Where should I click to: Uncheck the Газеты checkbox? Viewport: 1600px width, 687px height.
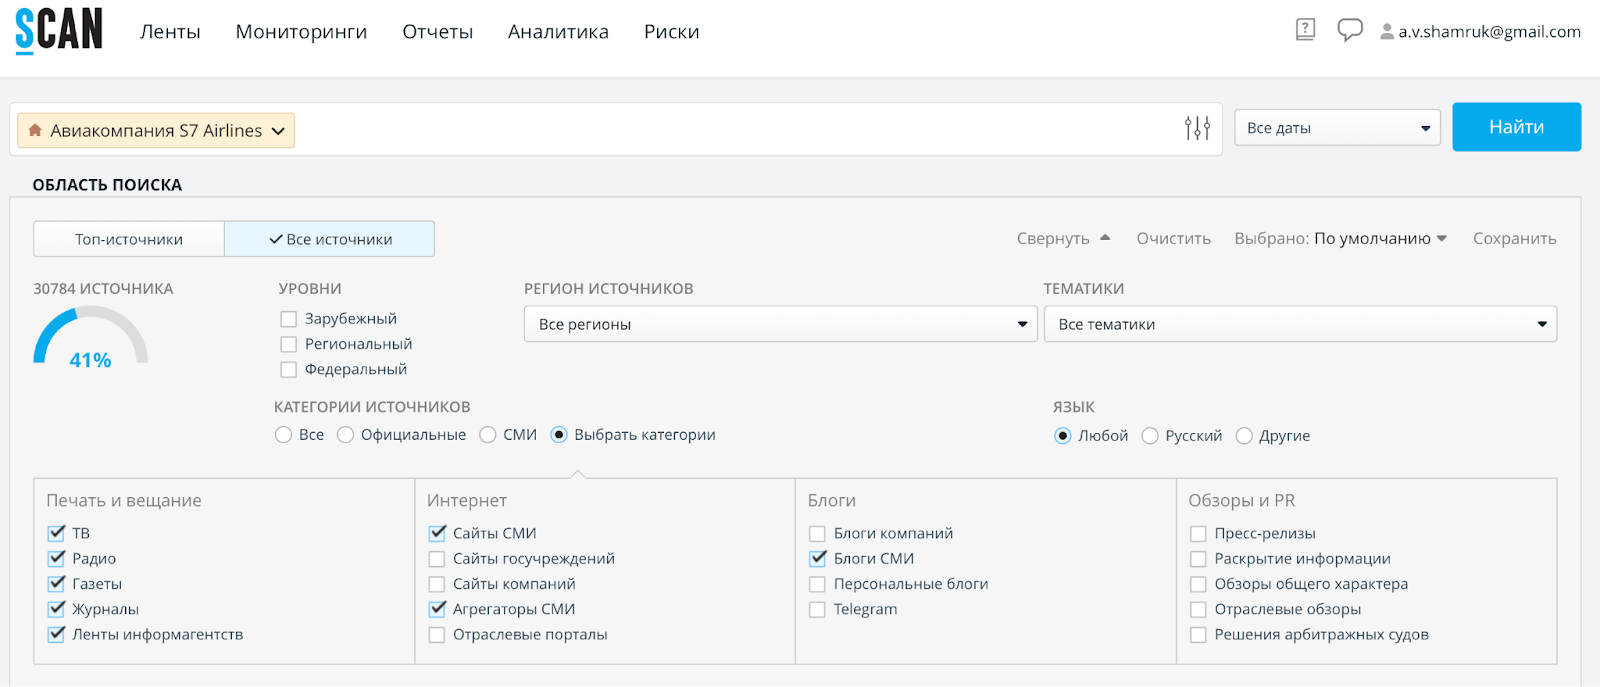[x=56, y=584]
